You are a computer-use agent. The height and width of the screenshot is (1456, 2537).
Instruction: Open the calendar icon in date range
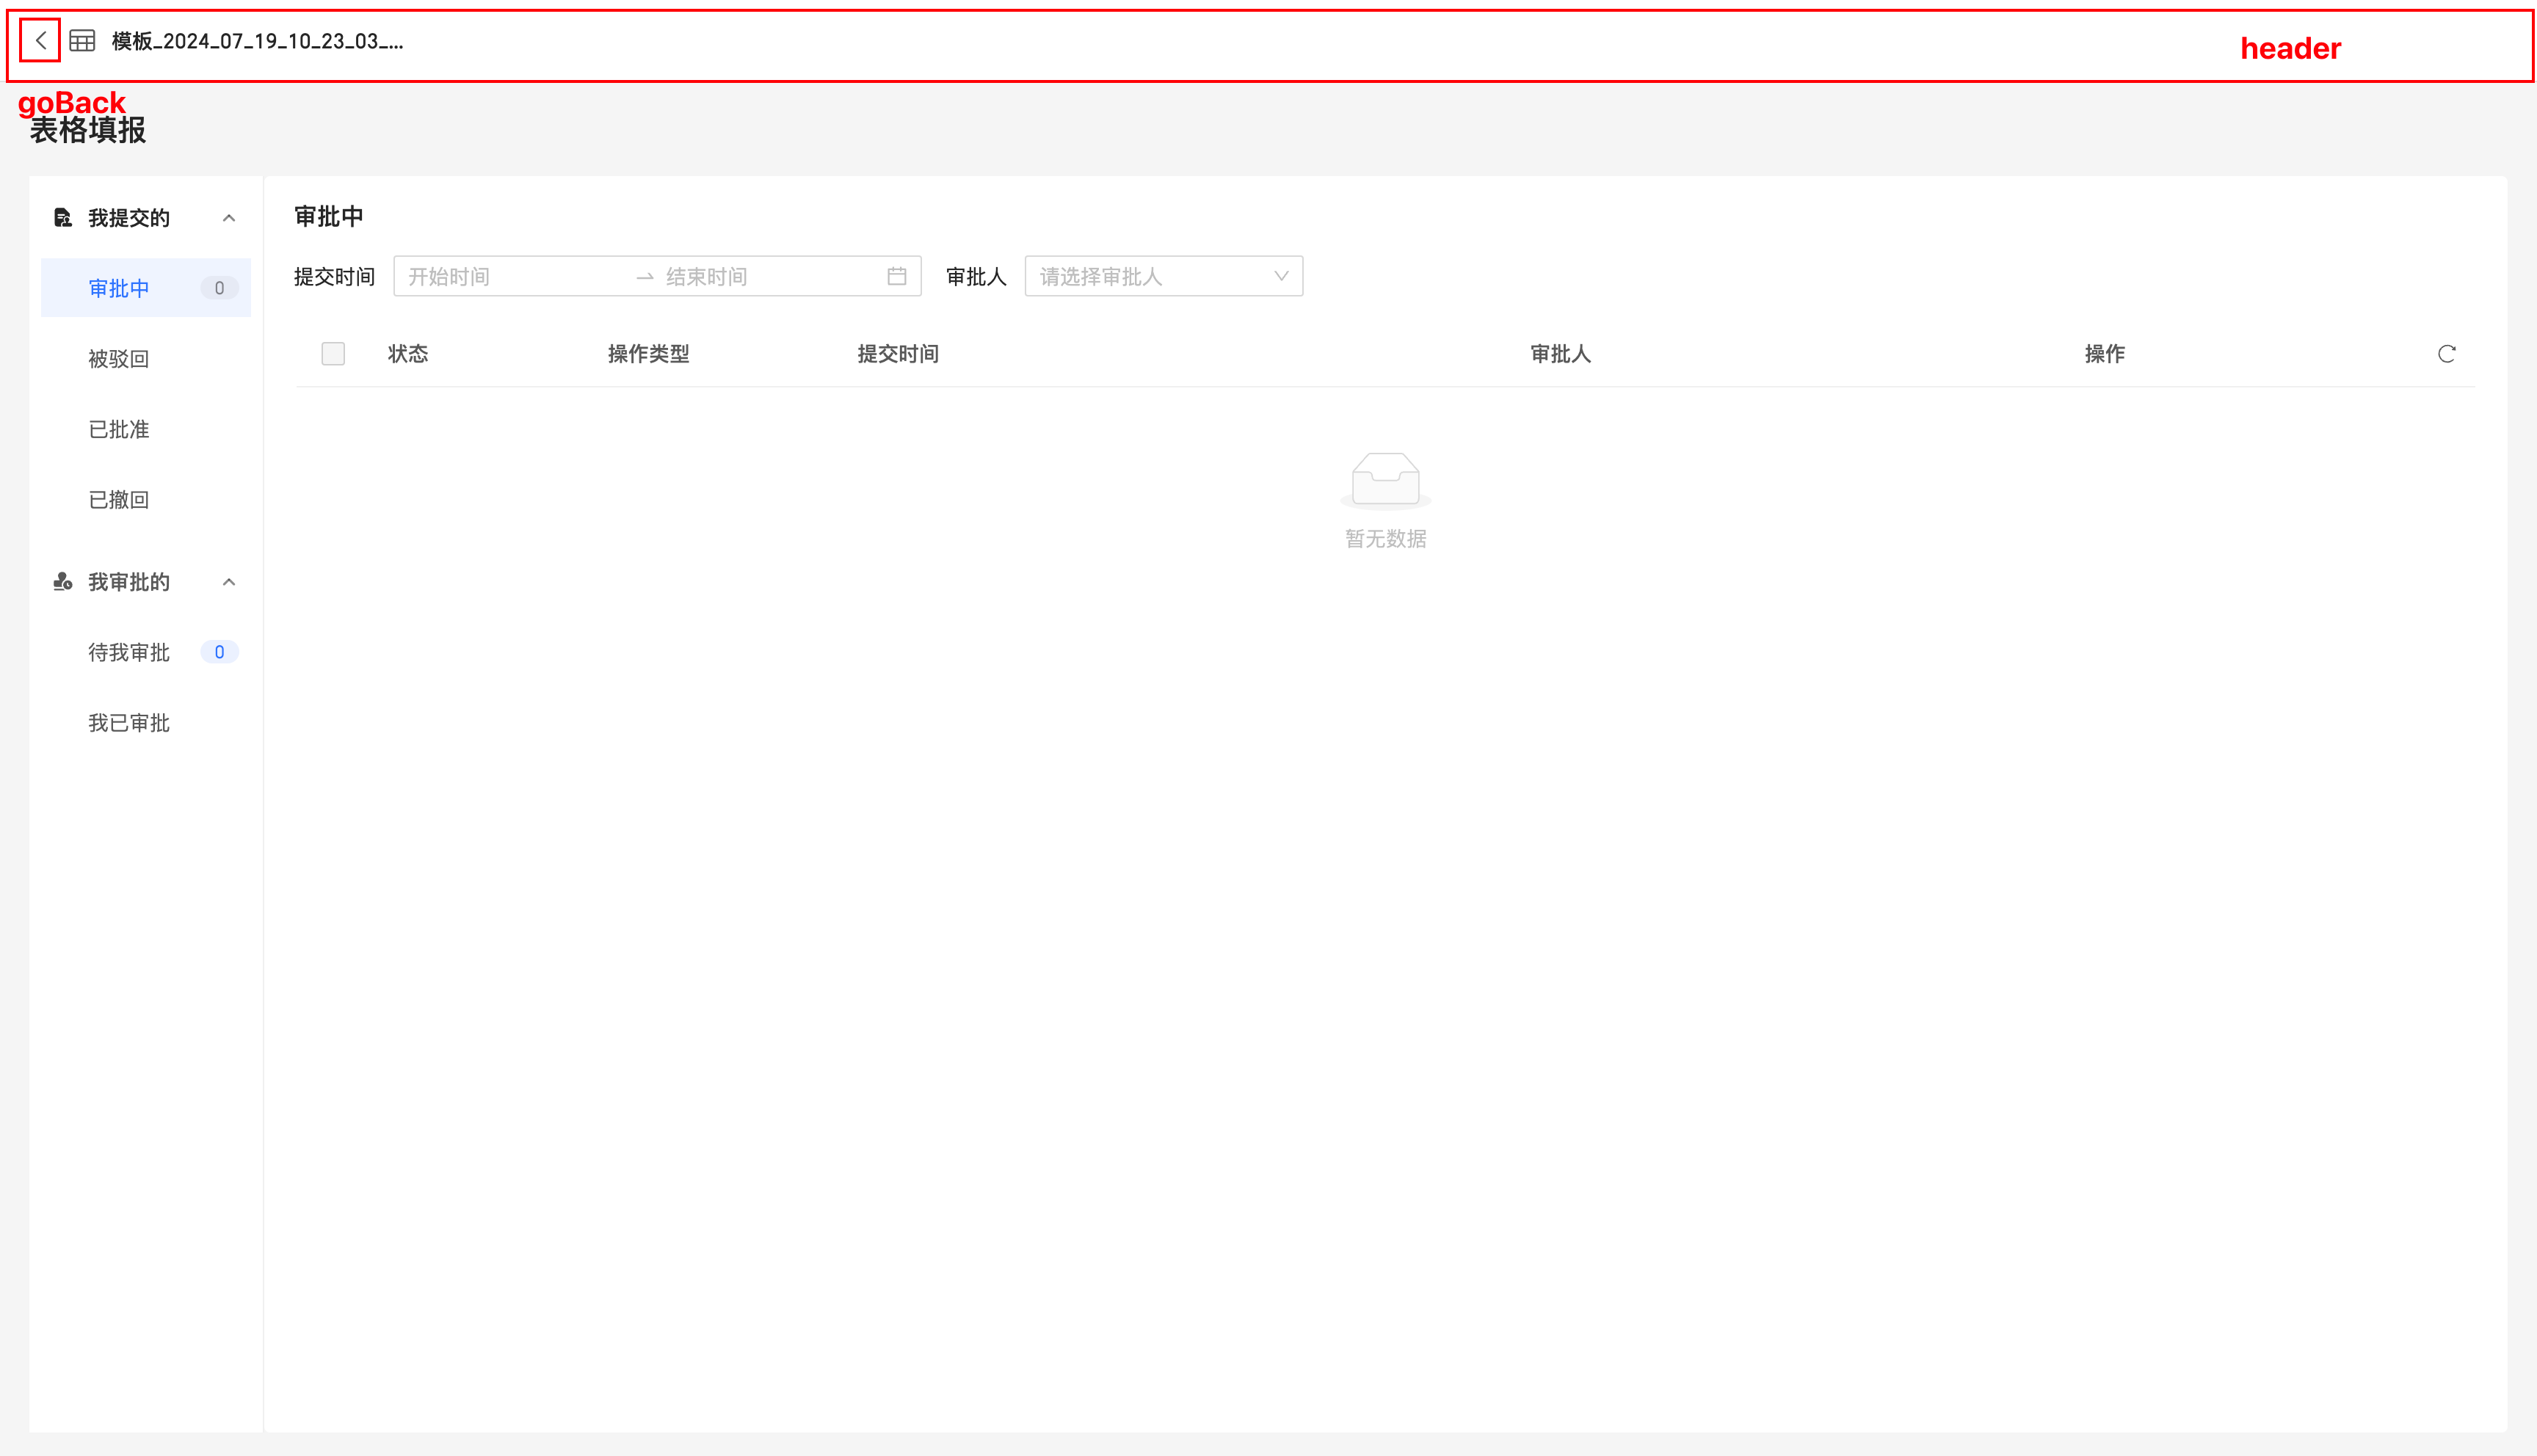(897, 277)
